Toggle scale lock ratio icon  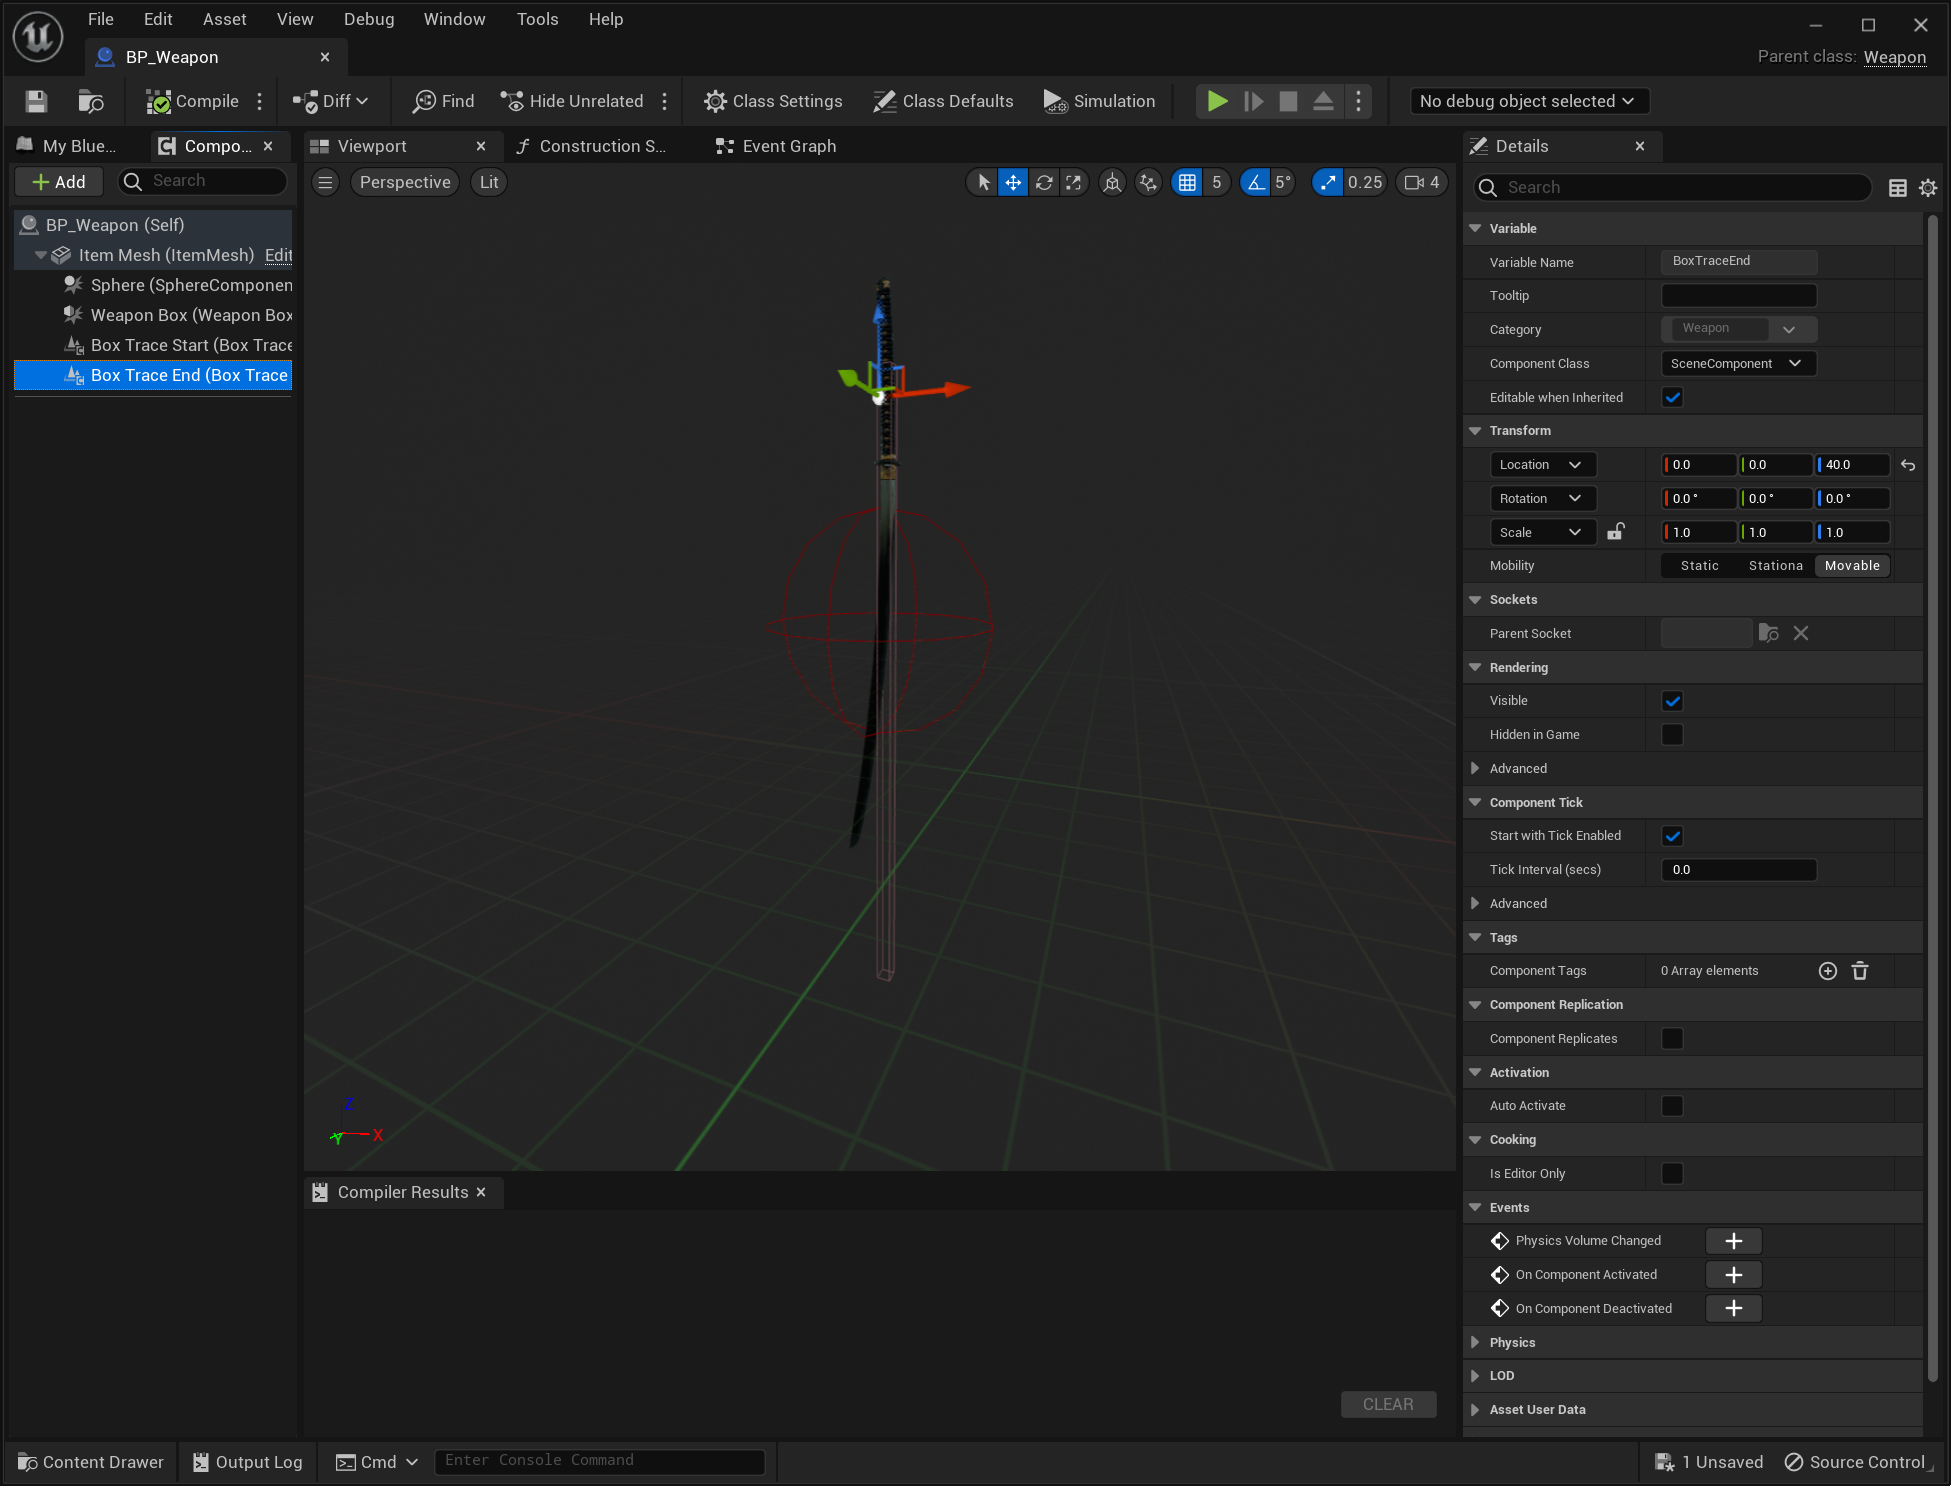coord(1615,532)
